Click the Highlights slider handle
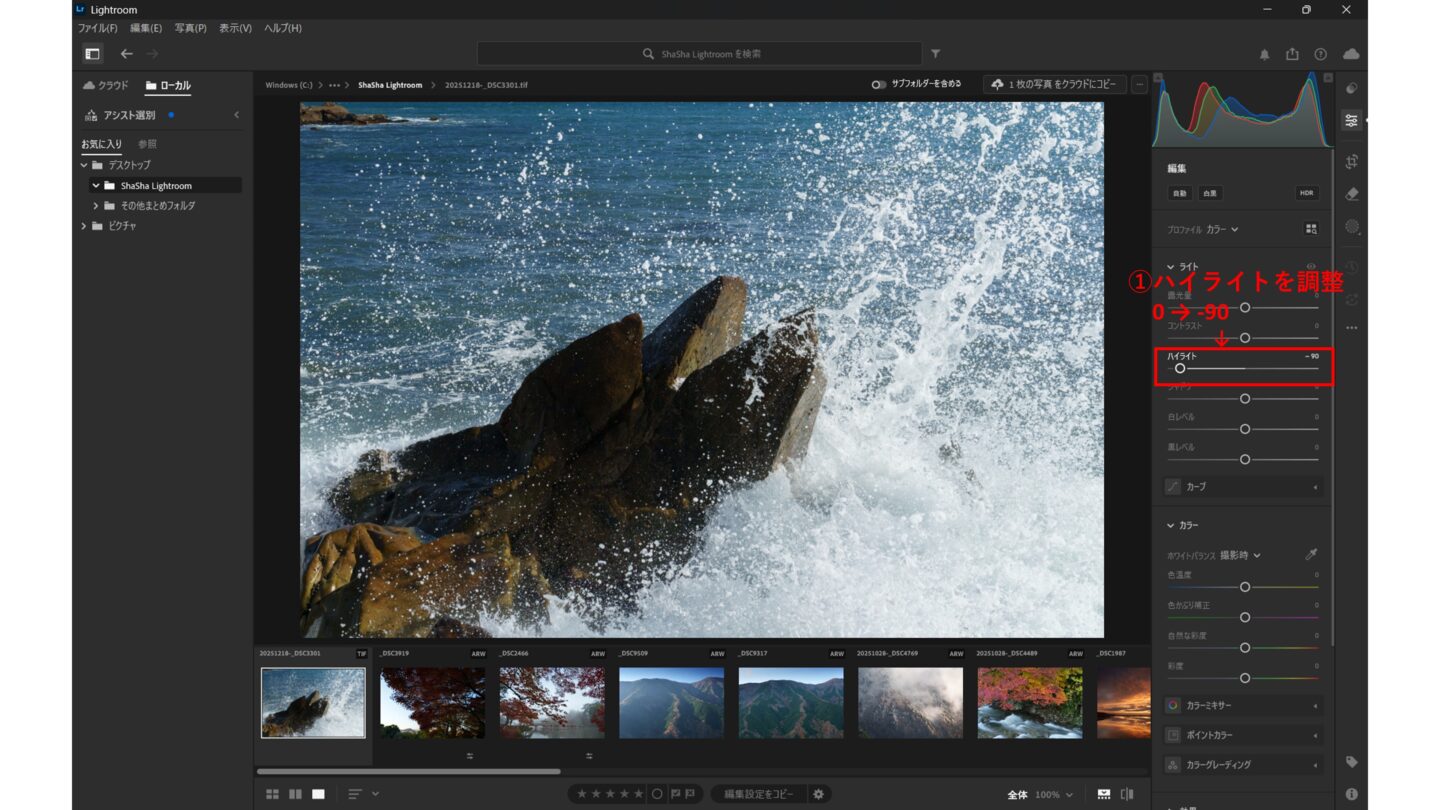The width and height of the screenshot is (1440, 810). 1180,369
